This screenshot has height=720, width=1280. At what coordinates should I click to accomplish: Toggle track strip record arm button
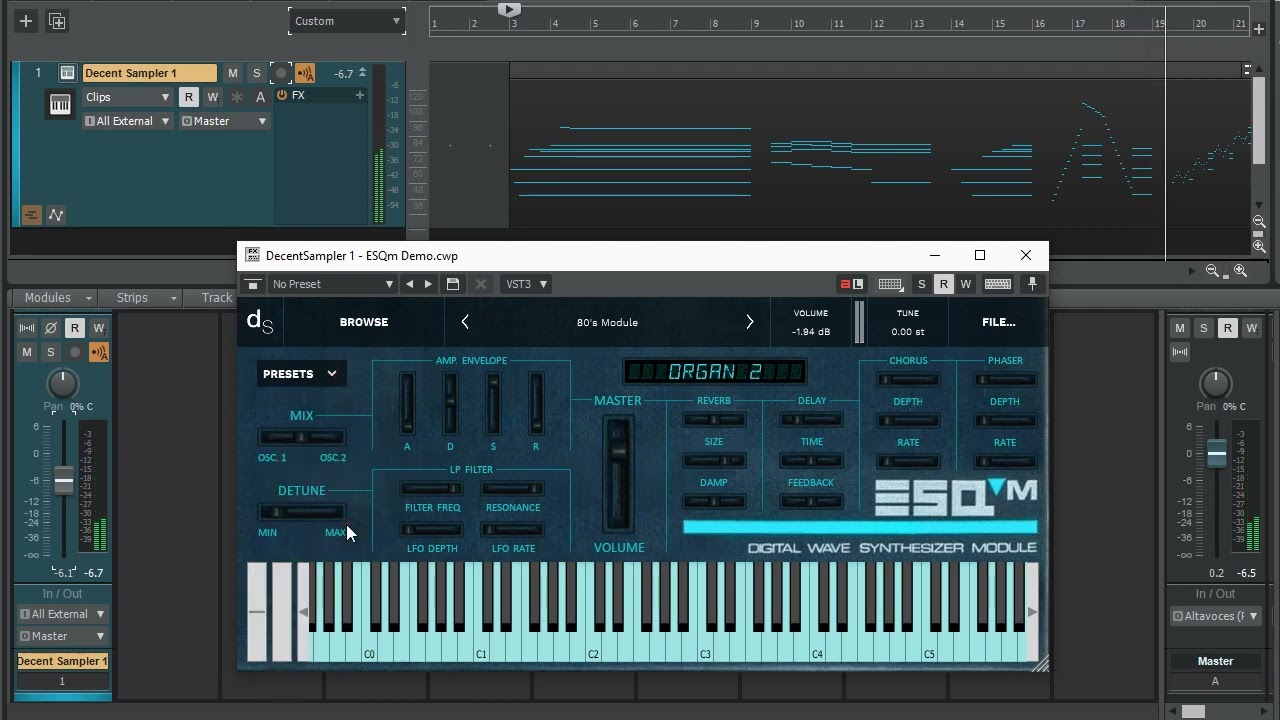[x=281, y=73]
